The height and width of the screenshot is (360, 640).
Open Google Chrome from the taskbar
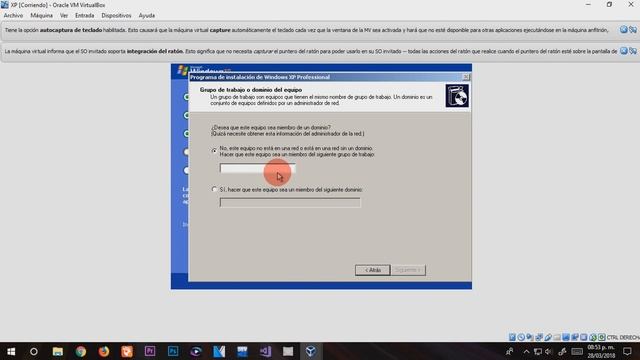81,351
